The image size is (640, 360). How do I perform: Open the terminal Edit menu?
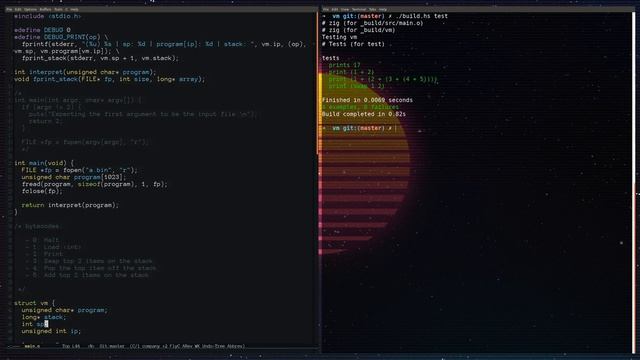(335, 9)
